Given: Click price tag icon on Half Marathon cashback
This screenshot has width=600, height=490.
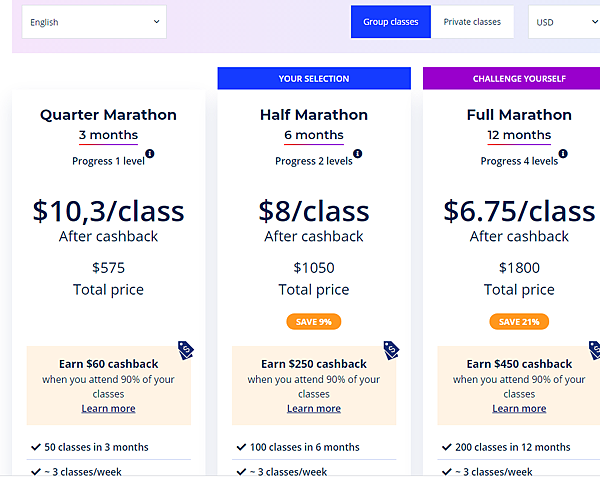Looking at the screenshot, I should point(390,349).
